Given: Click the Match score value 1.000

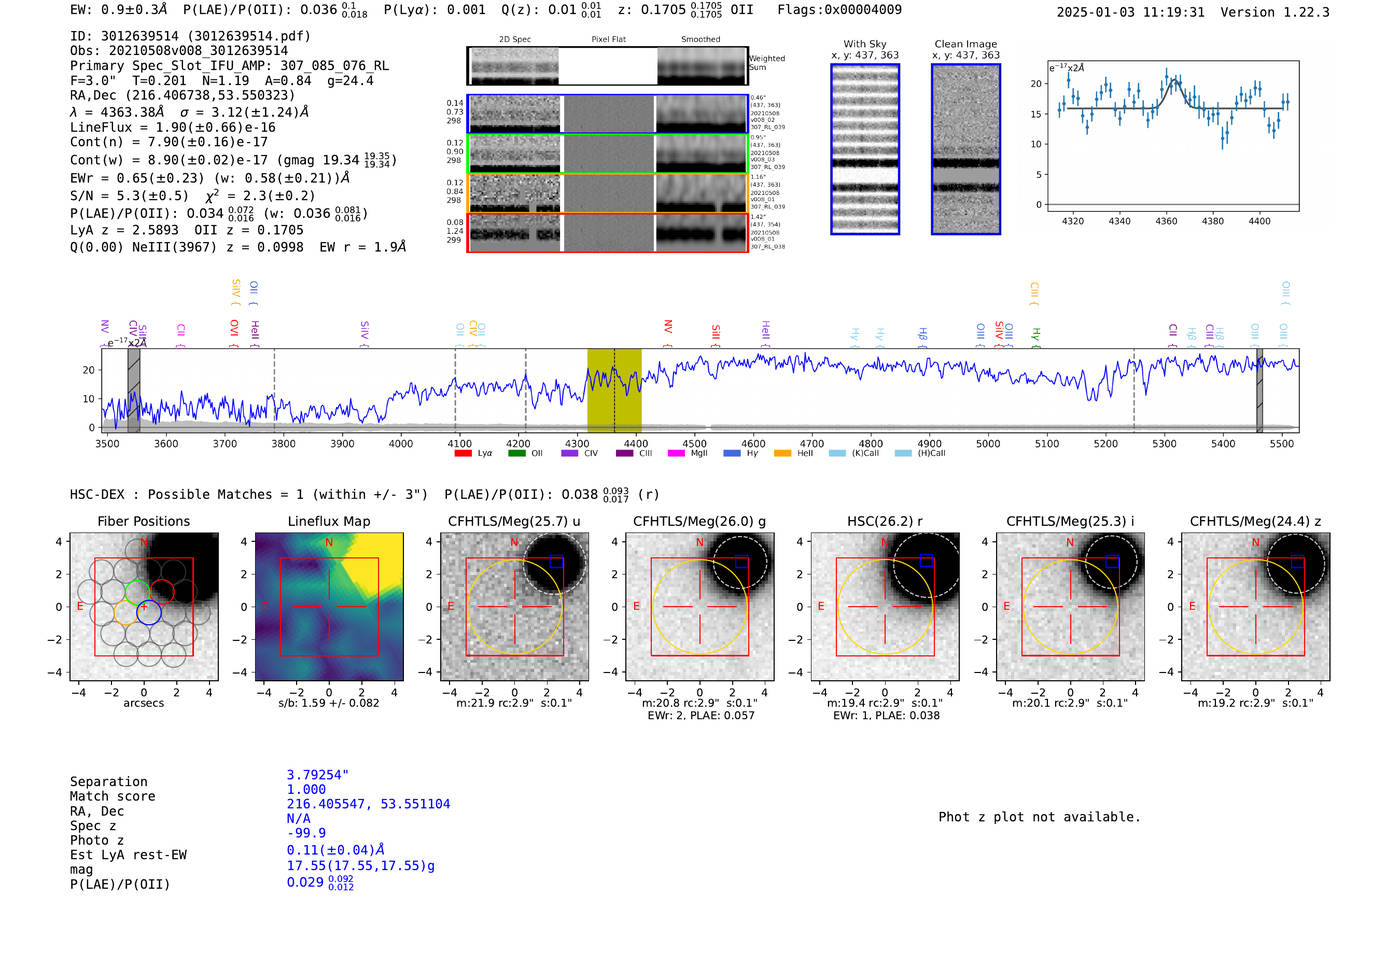Looking at the screenshot, I should [306, 790].
